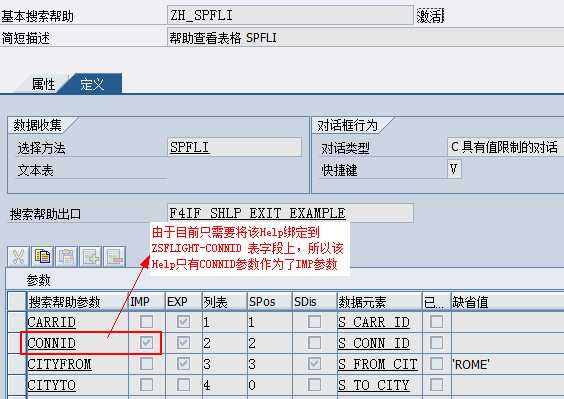
Task: Click the S_TO_CITY data element
Action: tap(379, 385)
